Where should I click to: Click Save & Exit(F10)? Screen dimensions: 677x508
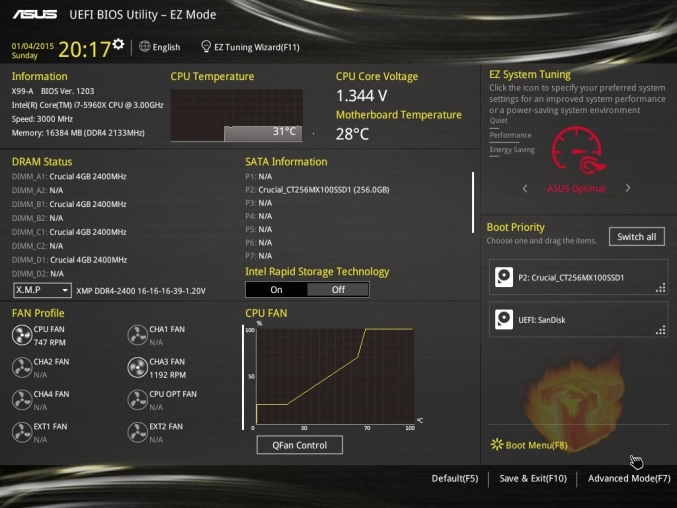[533, 478]
